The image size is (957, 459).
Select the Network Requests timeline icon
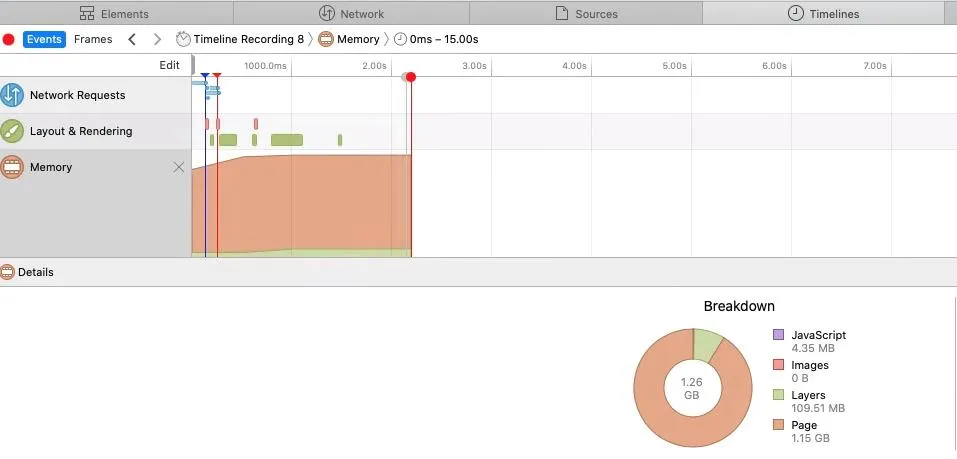[x=12, y=95]
